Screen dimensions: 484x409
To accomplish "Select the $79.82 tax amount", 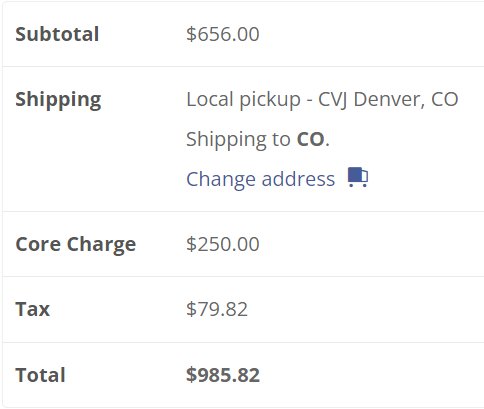I will (x=217, y=309).
